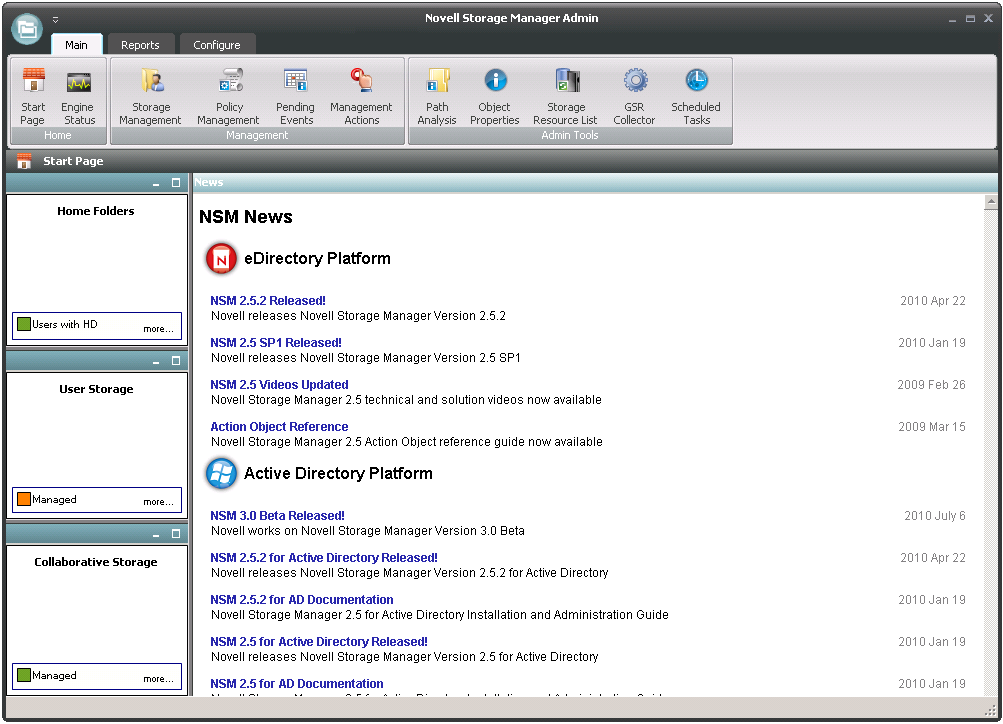
Task: Open Scheduled Tasks
Action: [x=696, y=96]
